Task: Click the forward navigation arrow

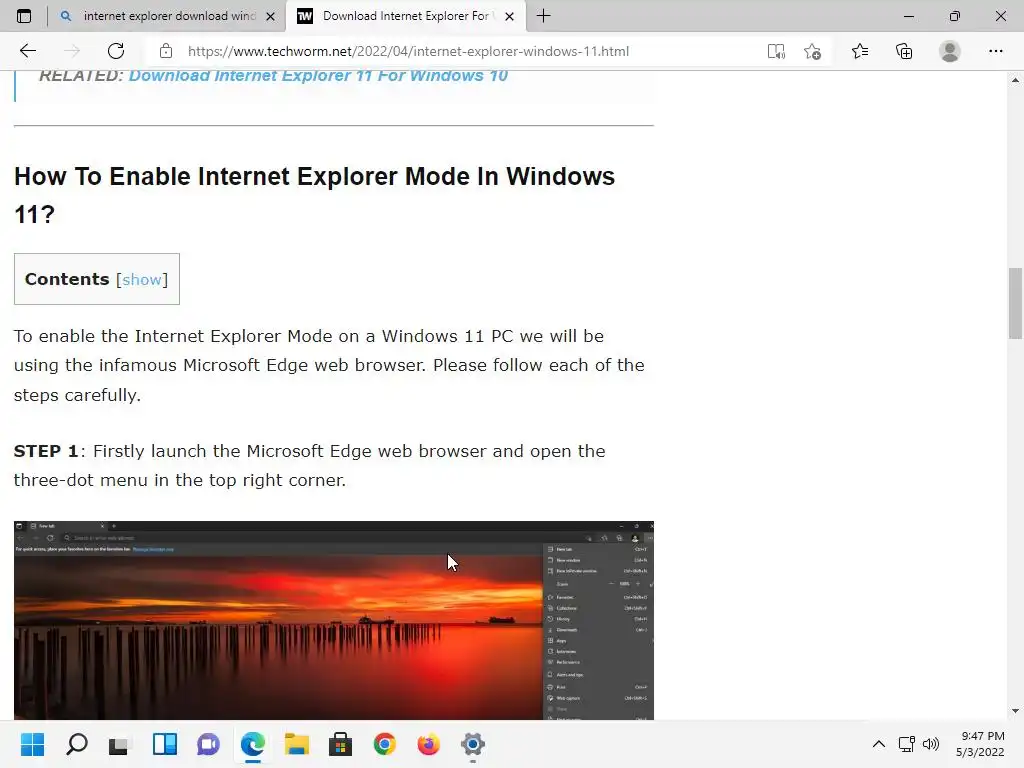Action: [x=72, y=51]
